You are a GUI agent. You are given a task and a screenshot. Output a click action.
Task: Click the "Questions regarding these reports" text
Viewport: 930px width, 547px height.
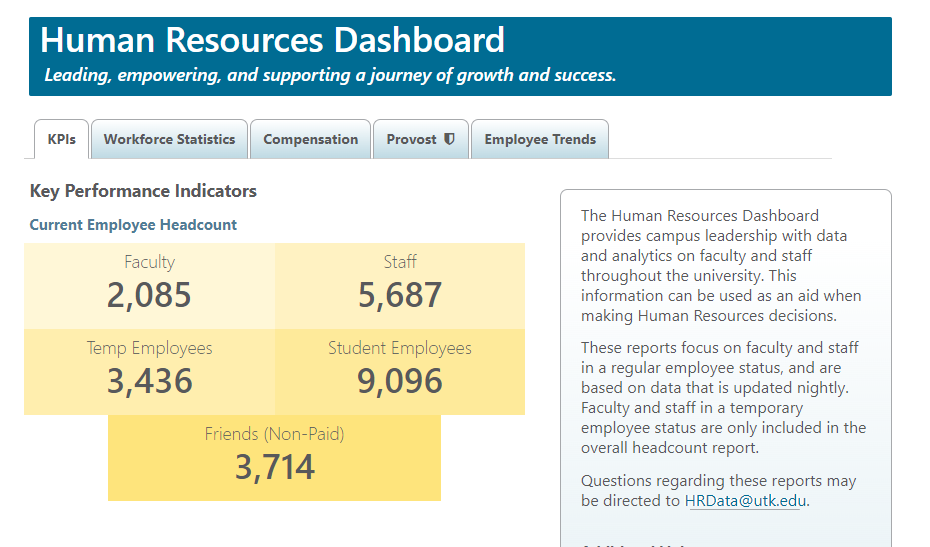point(718,481)
